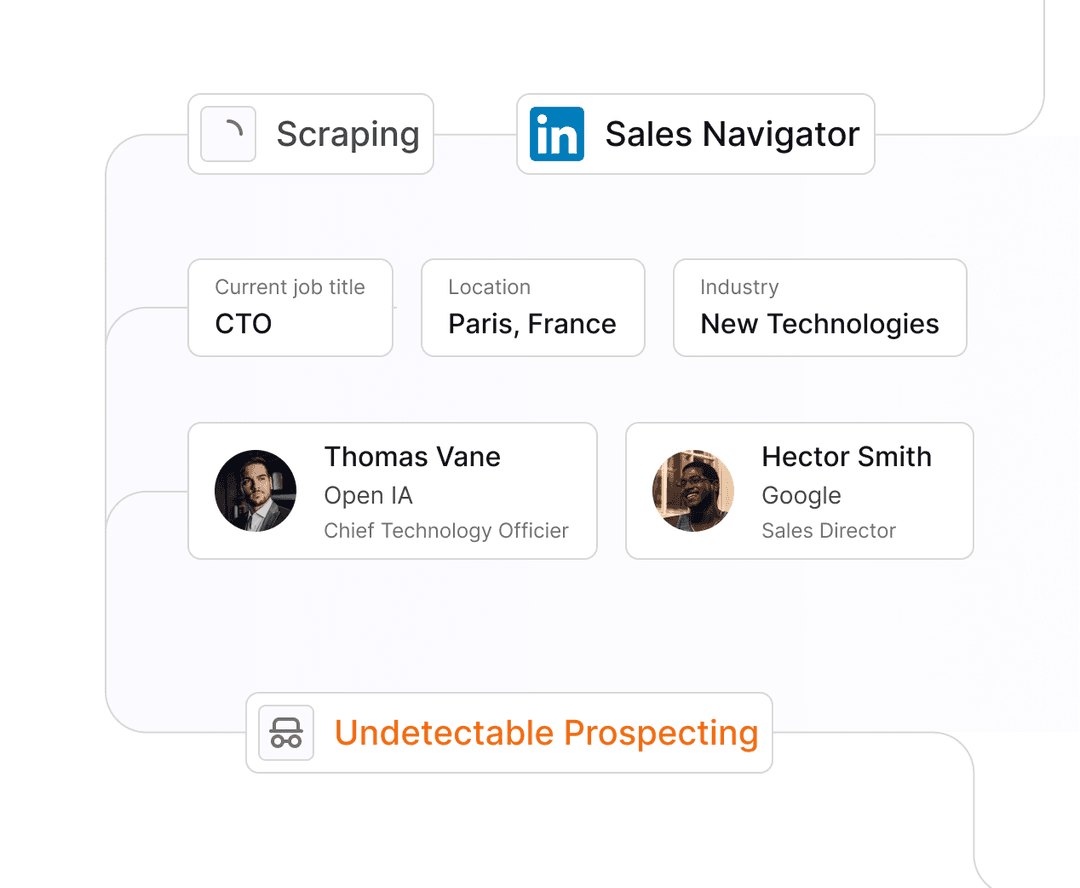Edit the Location field showing Paris, France
The height and width of the screenshot is (888, 1080).
click(533, 307)
